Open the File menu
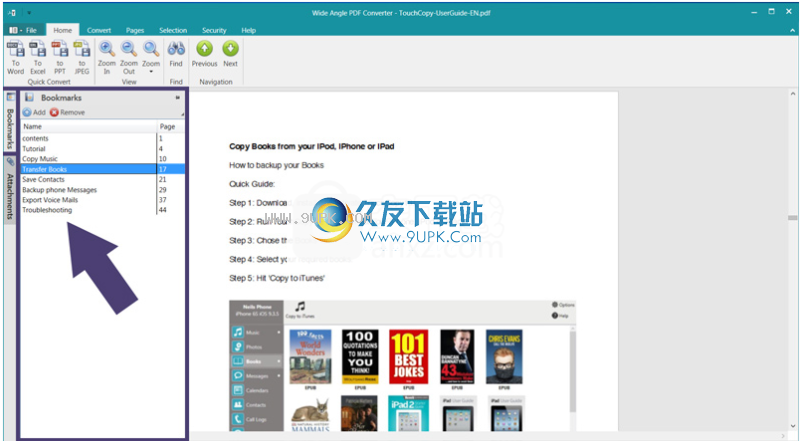Image resolution: width=801 pixels, height=441 pixels. pyautogui.click(x=23, y=30)
